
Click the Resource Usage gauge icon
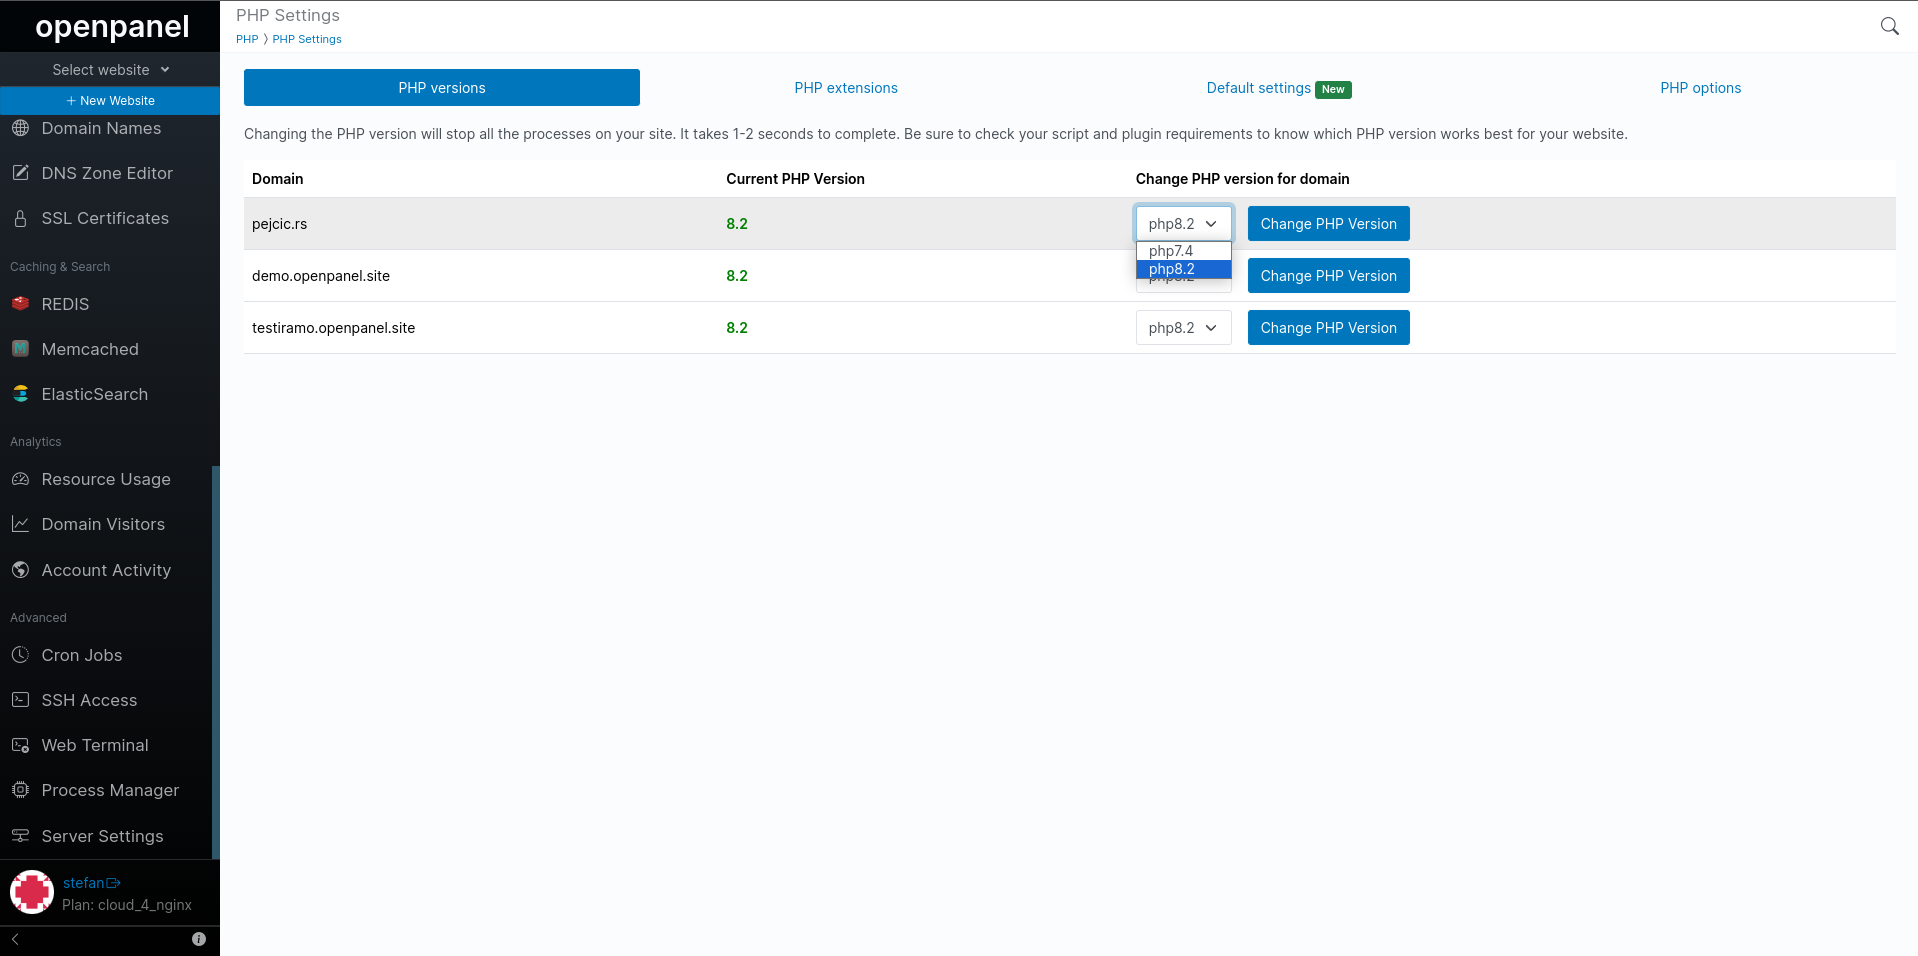pos(20,479)
